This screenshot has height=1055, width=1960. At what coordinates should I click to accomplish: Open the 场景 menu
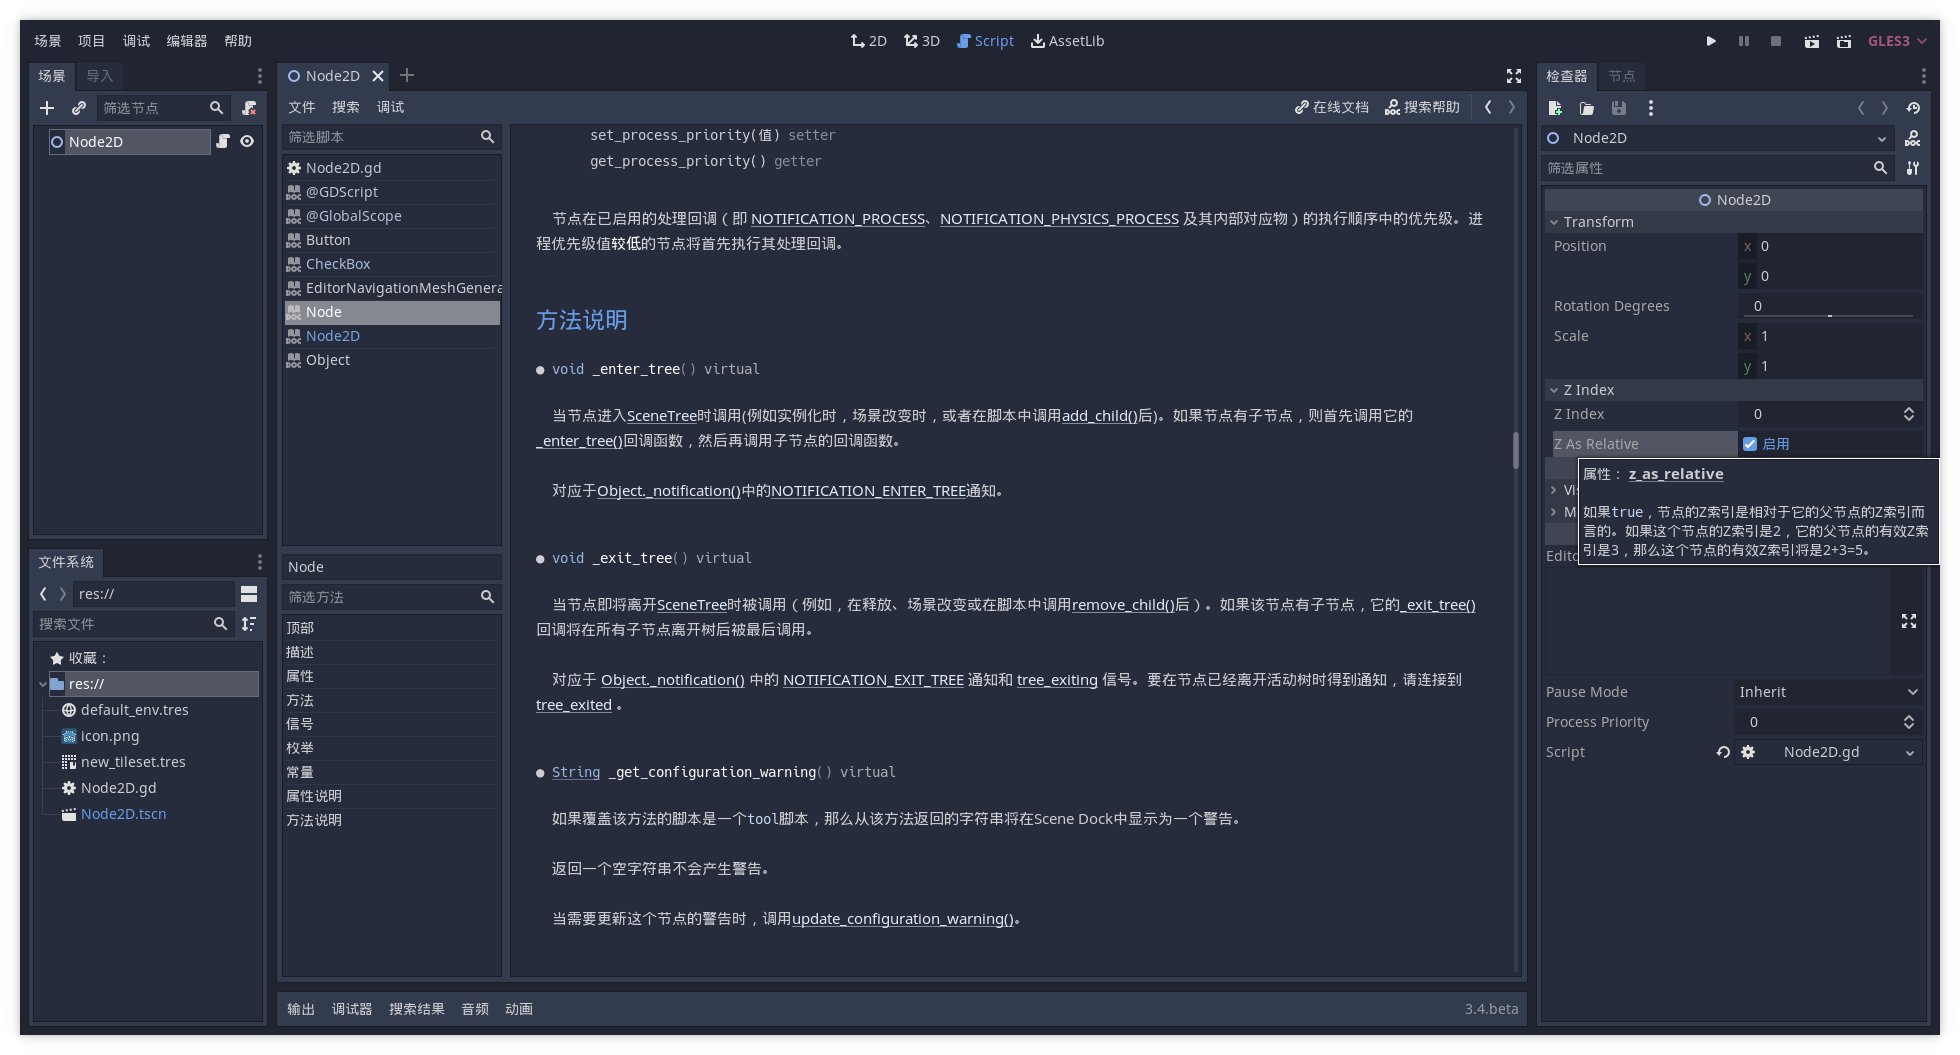pyautogui.click(x=47, y=41)
